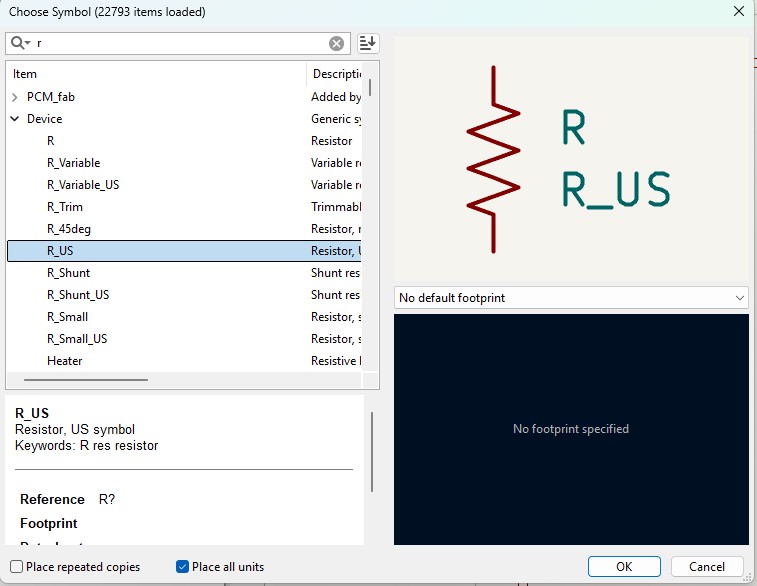Viewport: 757px width, 586px height.
Task: Select R_Variable_US symbol
Action: click(83, 185)
